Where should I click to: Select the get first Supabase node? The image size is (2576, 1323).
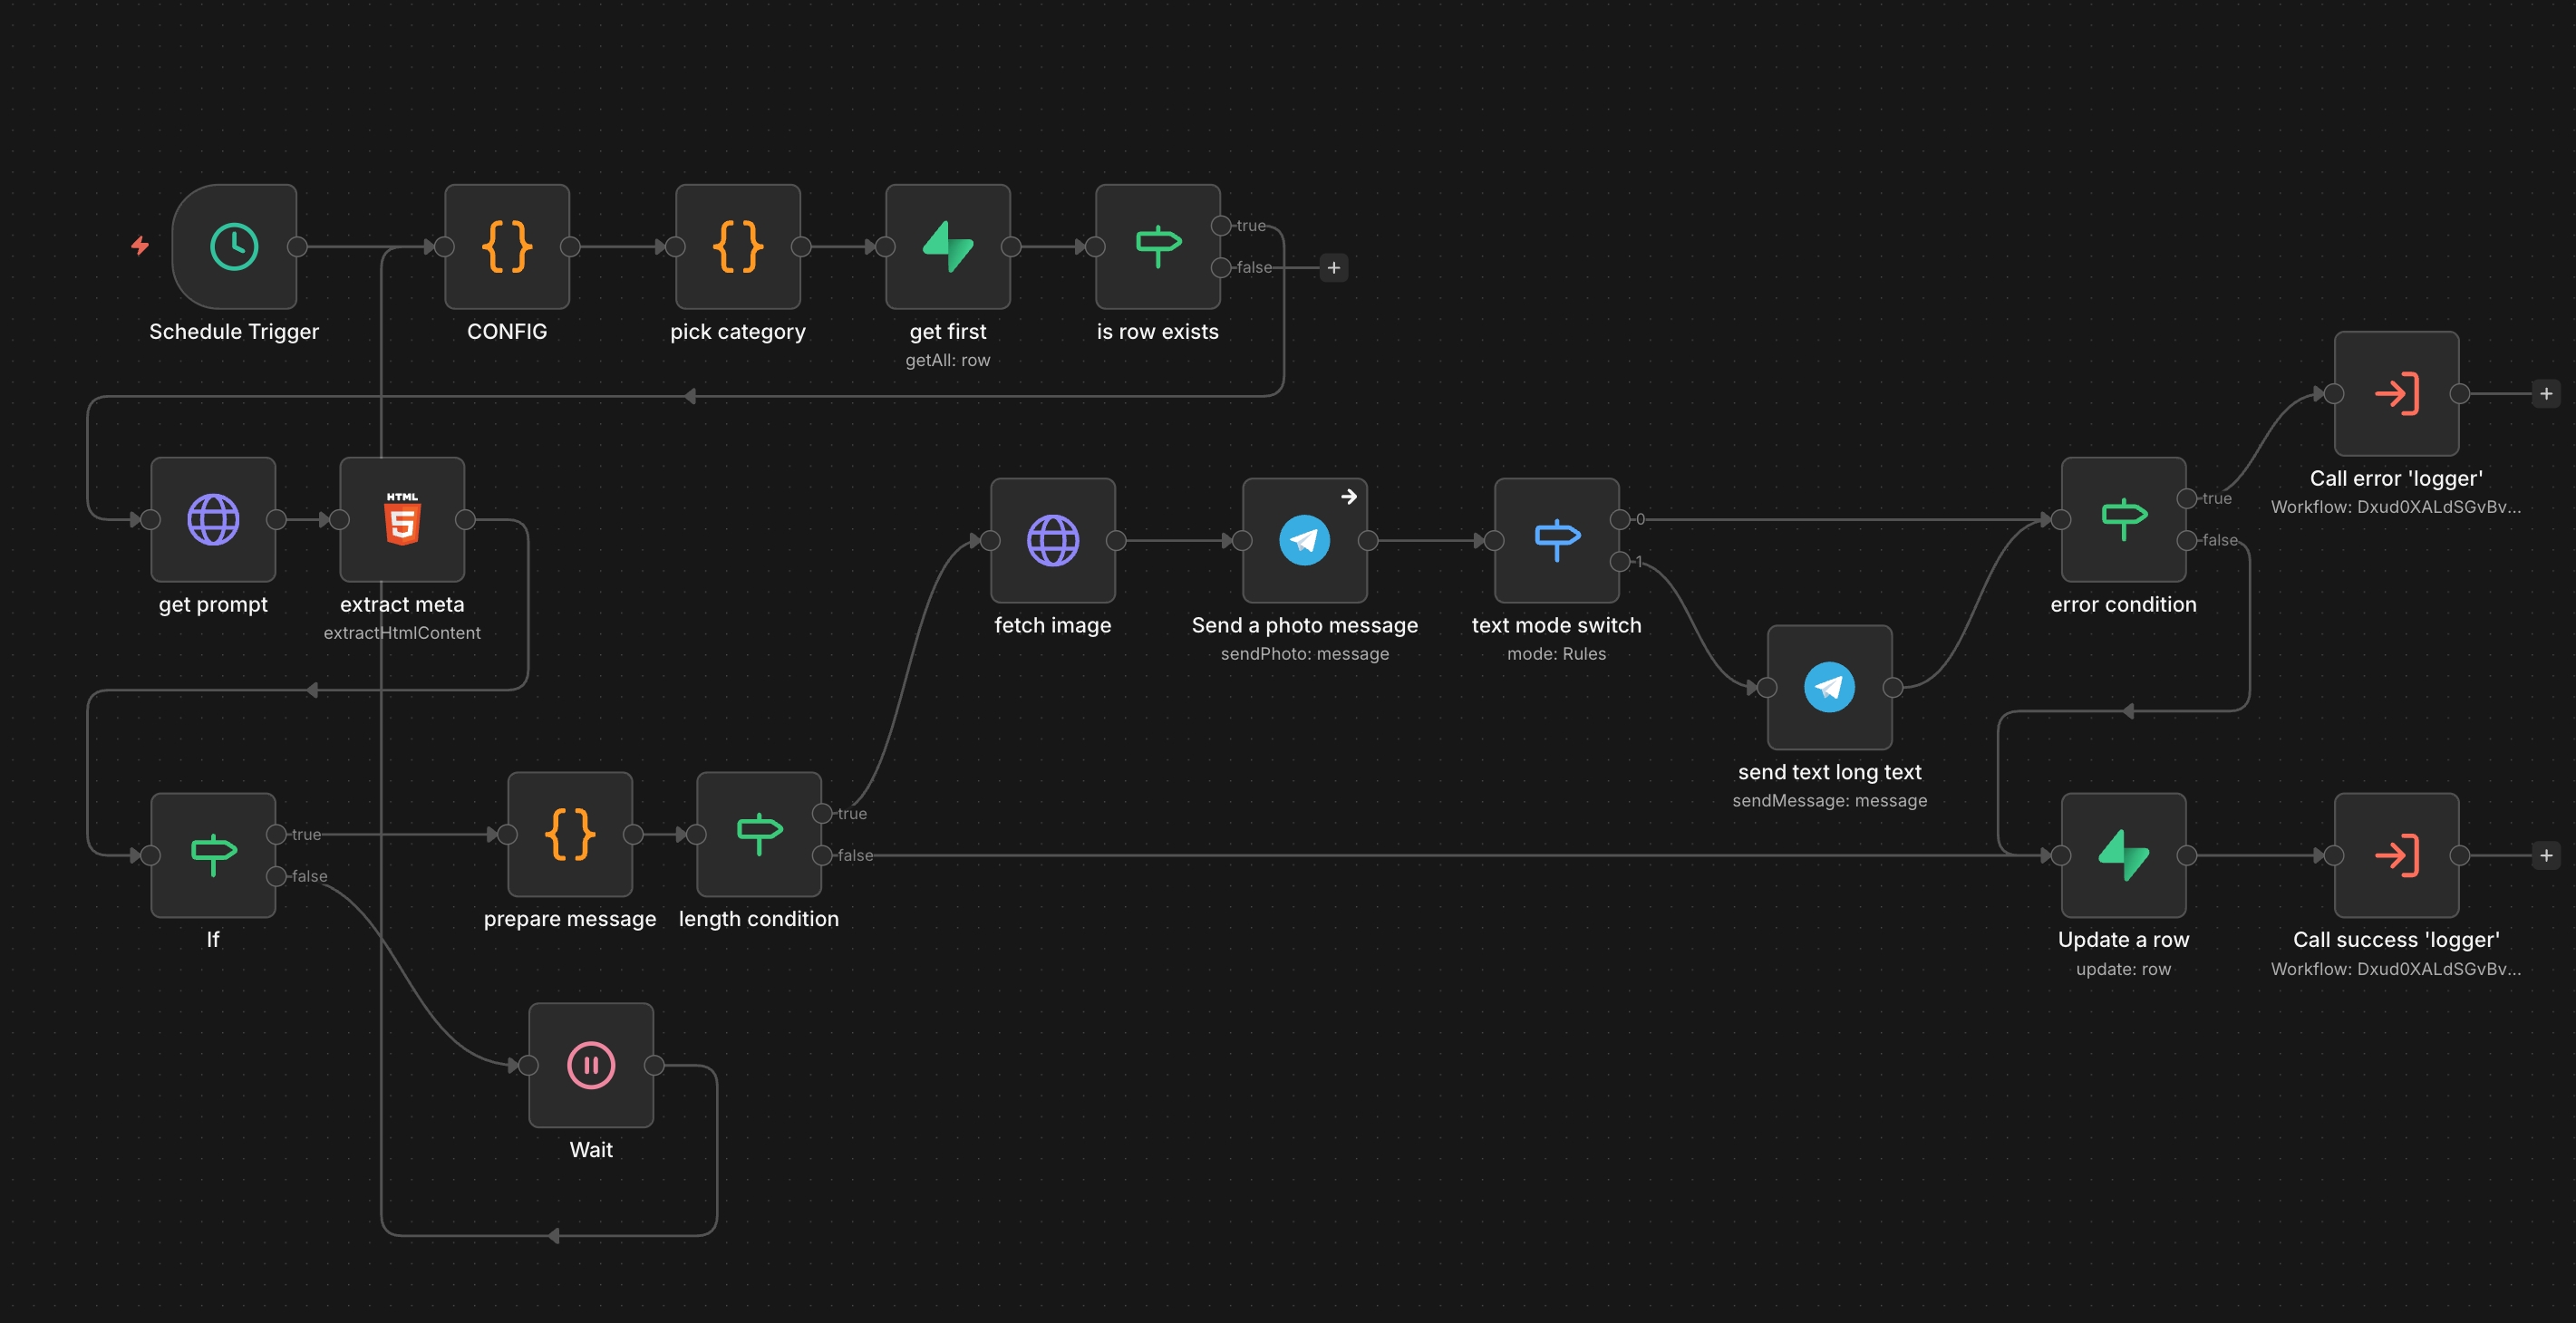click(x=947, y=246)
